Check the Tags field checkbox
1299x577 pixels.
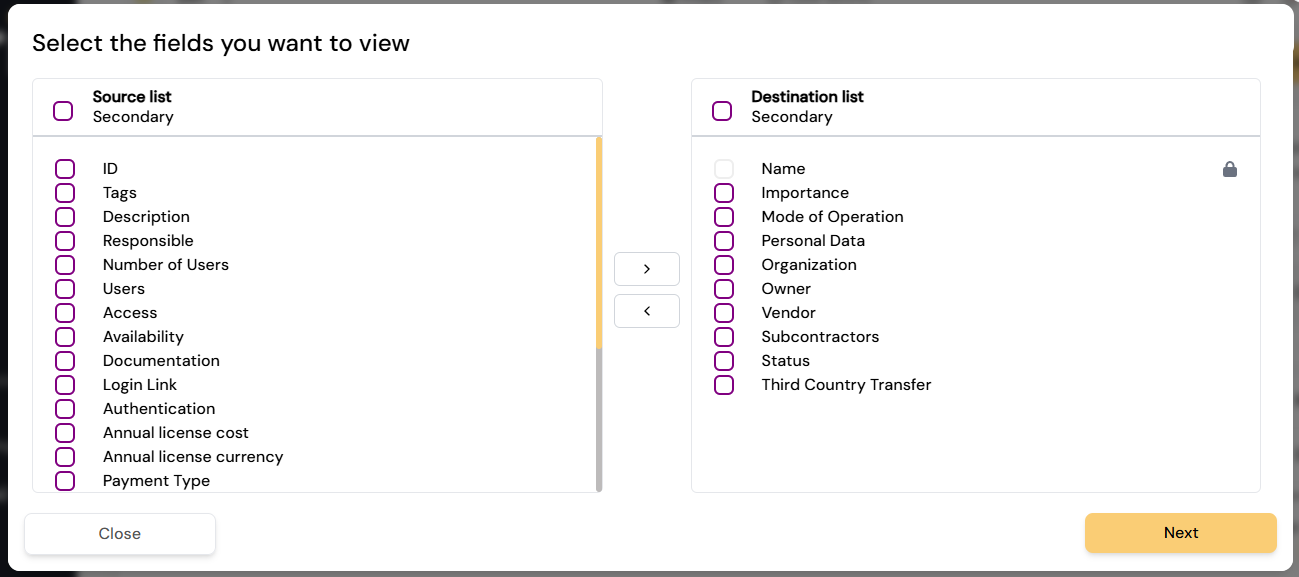(x=65, y=193)
